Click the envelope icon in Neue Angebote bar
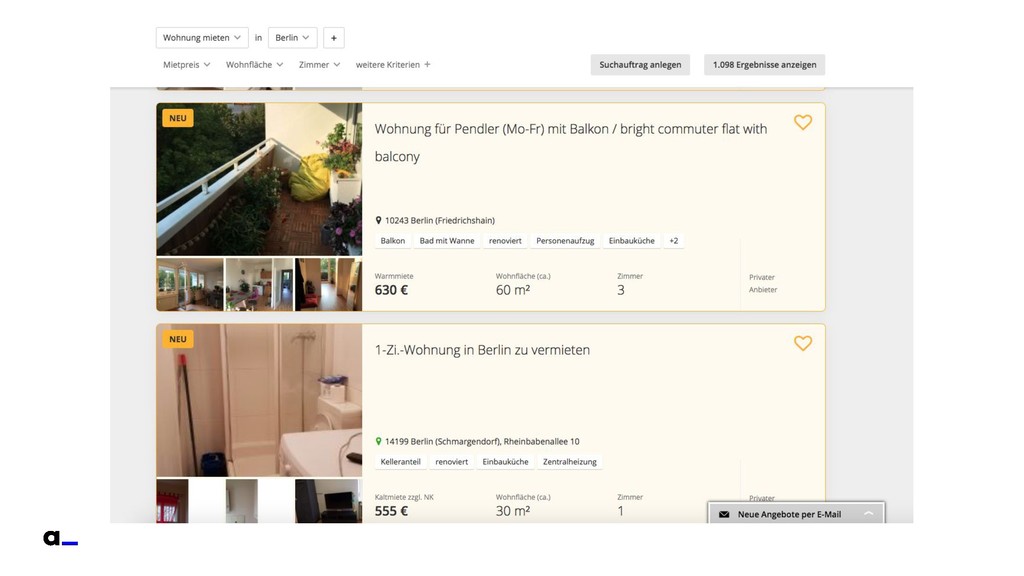Screen dimensions: 1024x576 724,515
